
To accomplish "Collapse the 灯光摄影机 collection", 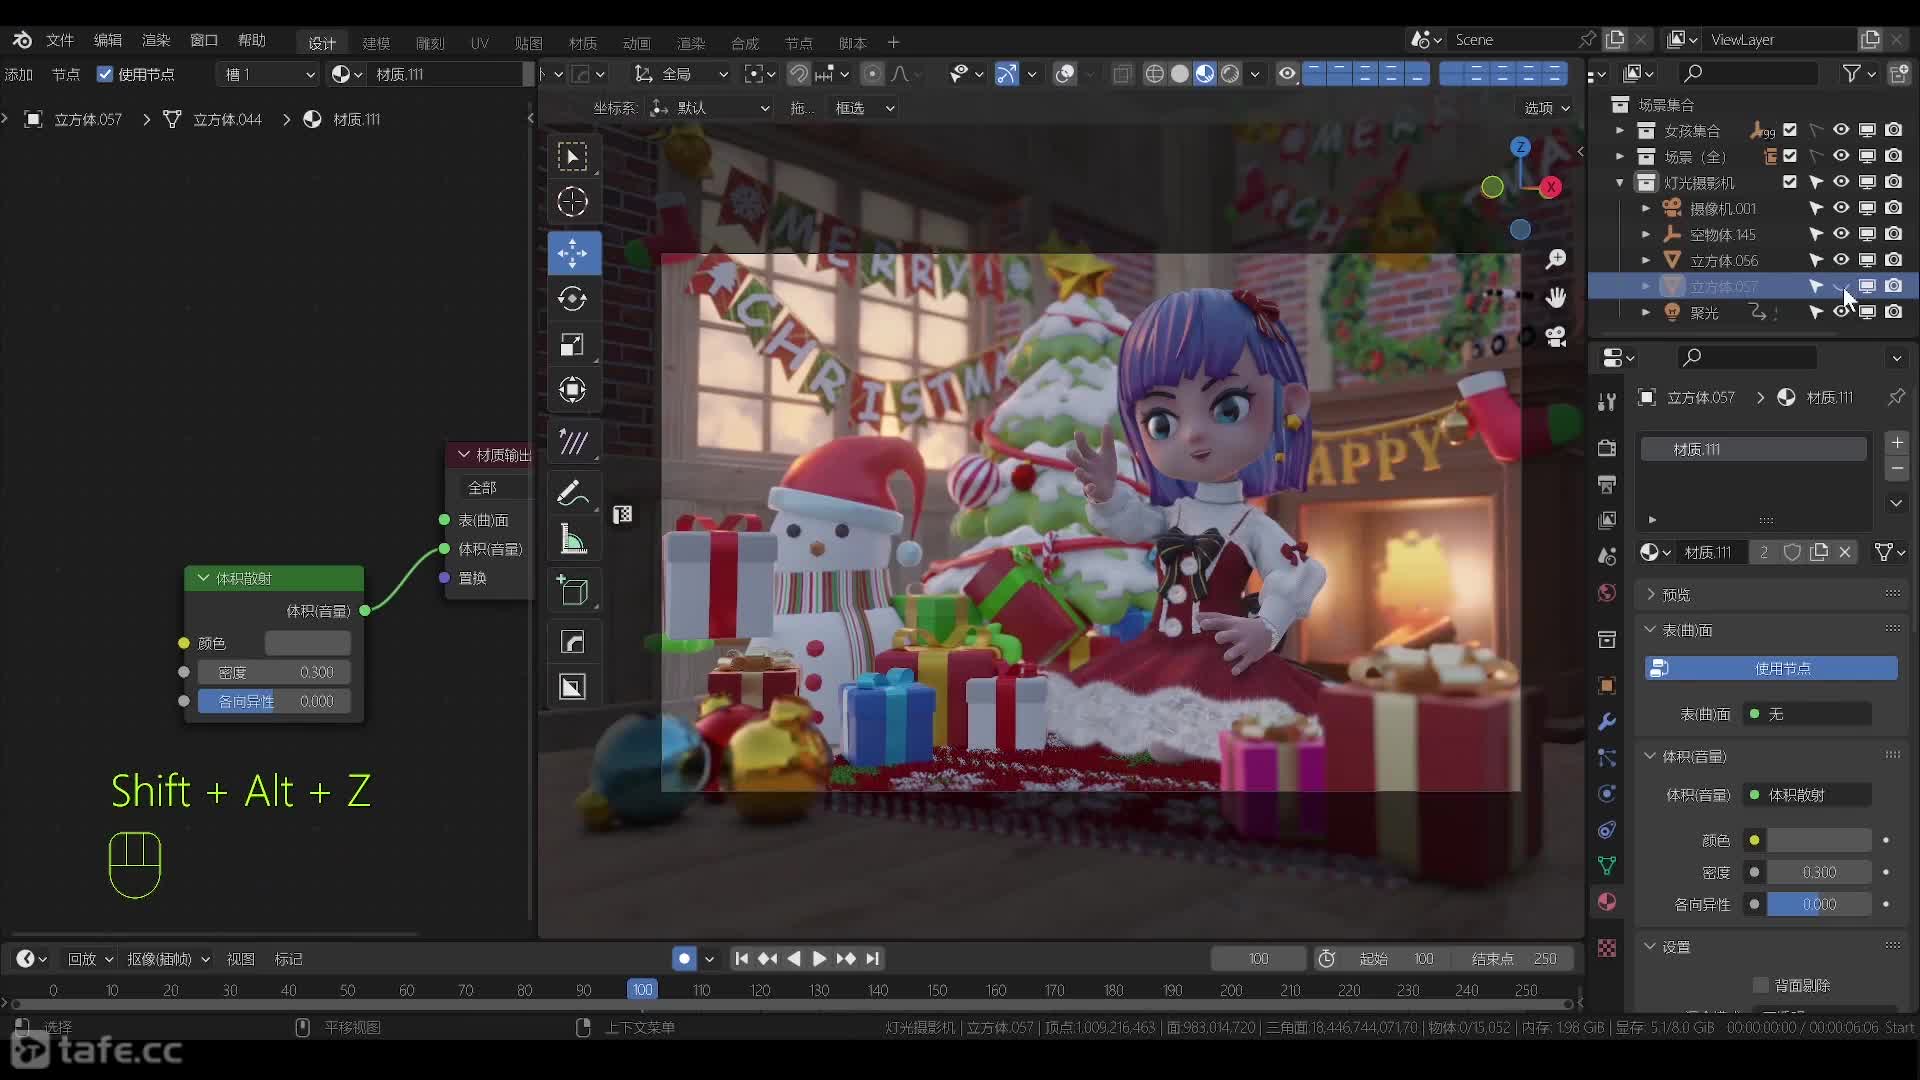I will click(x=1620, y=182).
